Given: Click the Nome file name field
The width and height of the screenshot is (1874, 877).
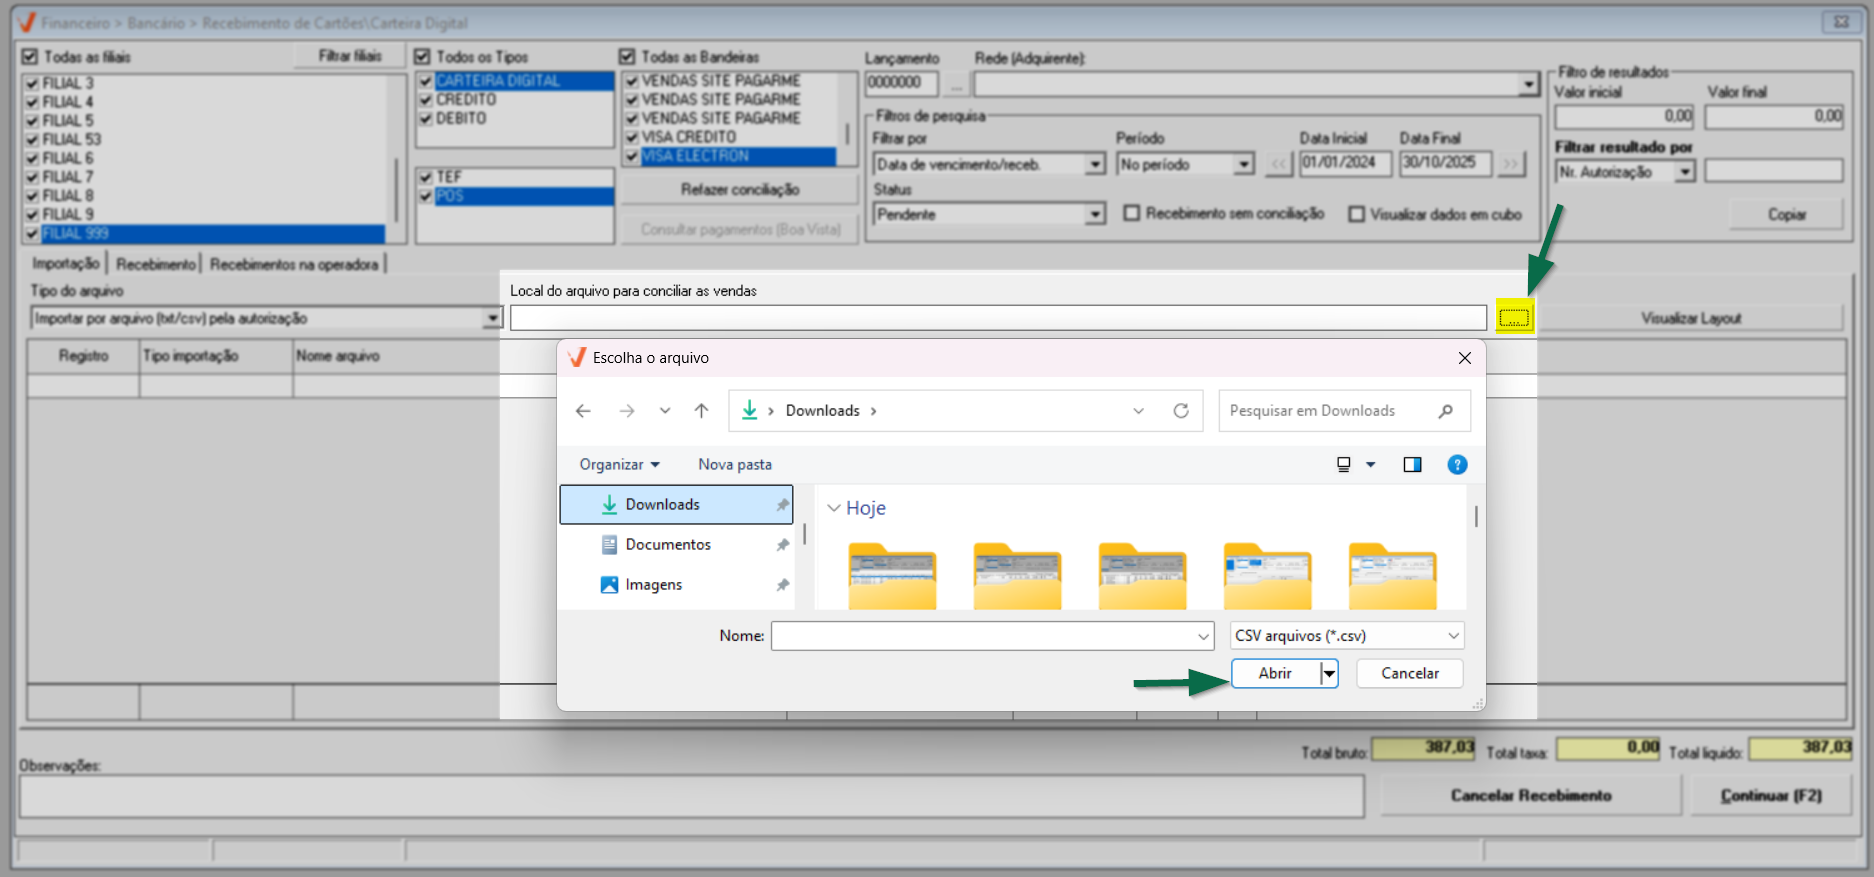Looking at the screenshot, I should click(x=985, y=636).
